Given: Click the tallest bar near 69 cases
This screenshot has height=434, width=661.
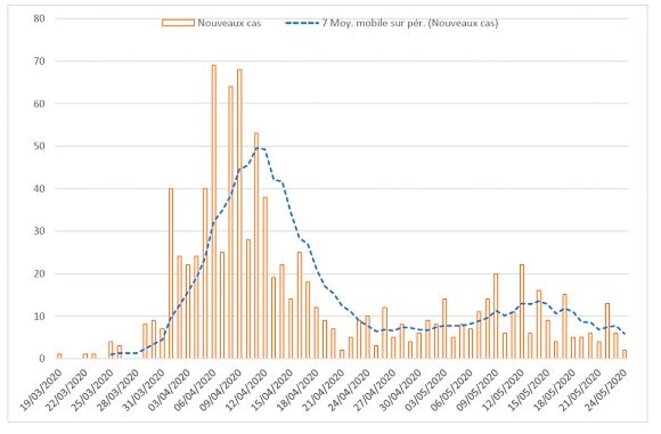Looking at the screenshot, I should click(214, 212).
